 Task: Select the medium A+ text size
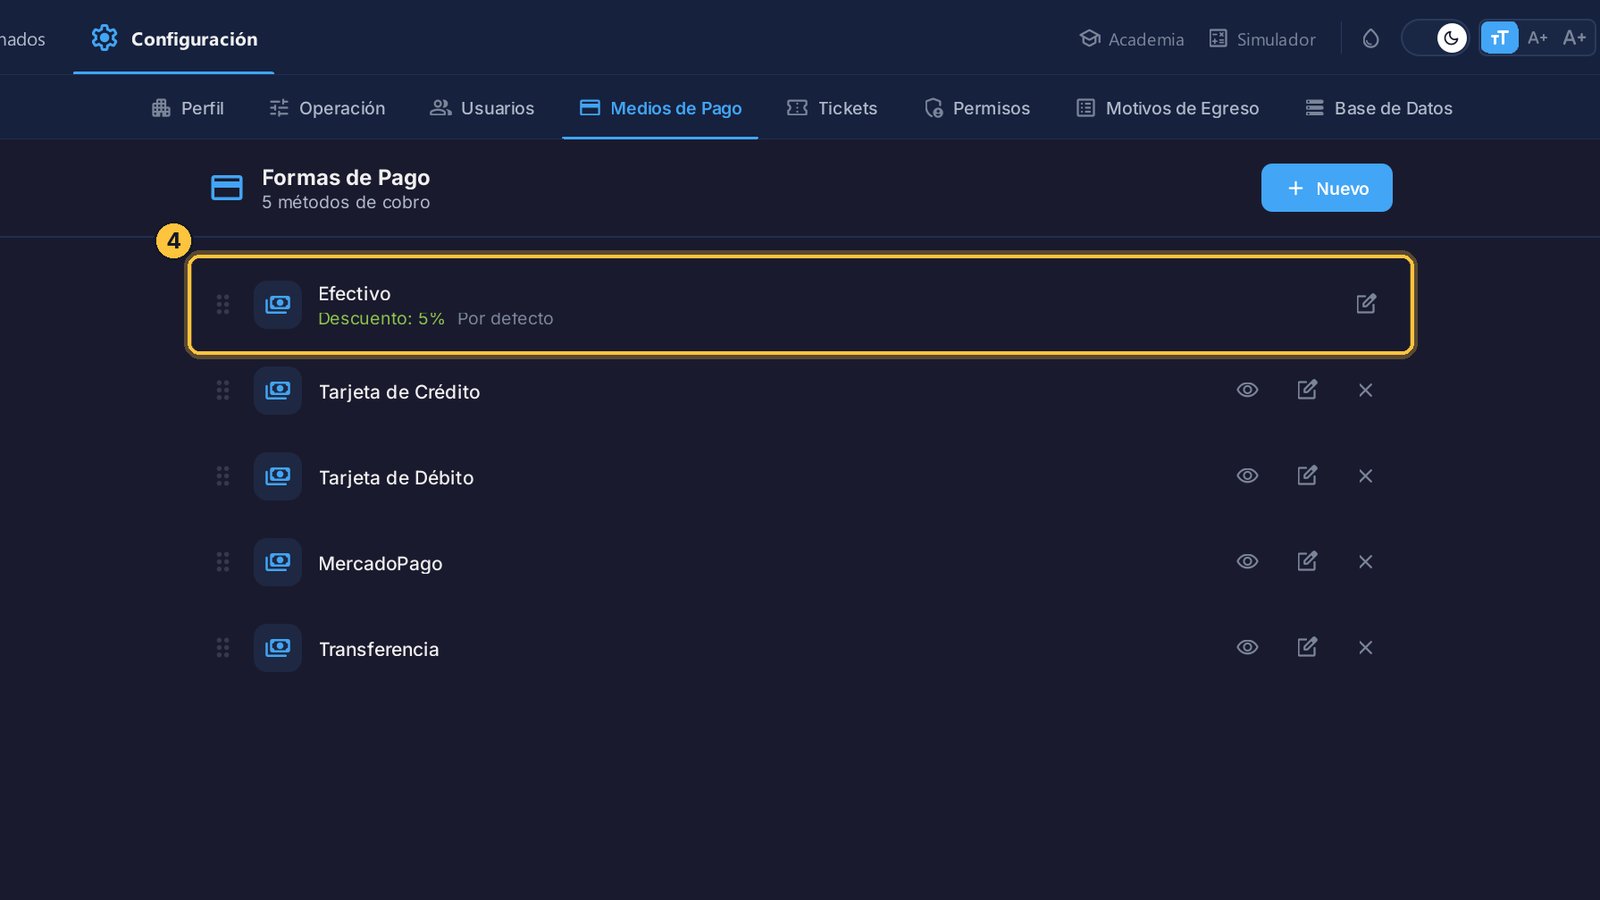(1538, 38)
